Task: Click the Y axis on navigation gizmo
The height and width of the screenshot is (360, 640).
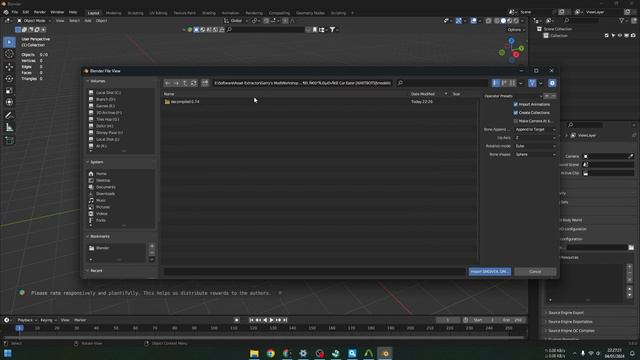Action: 521,48
